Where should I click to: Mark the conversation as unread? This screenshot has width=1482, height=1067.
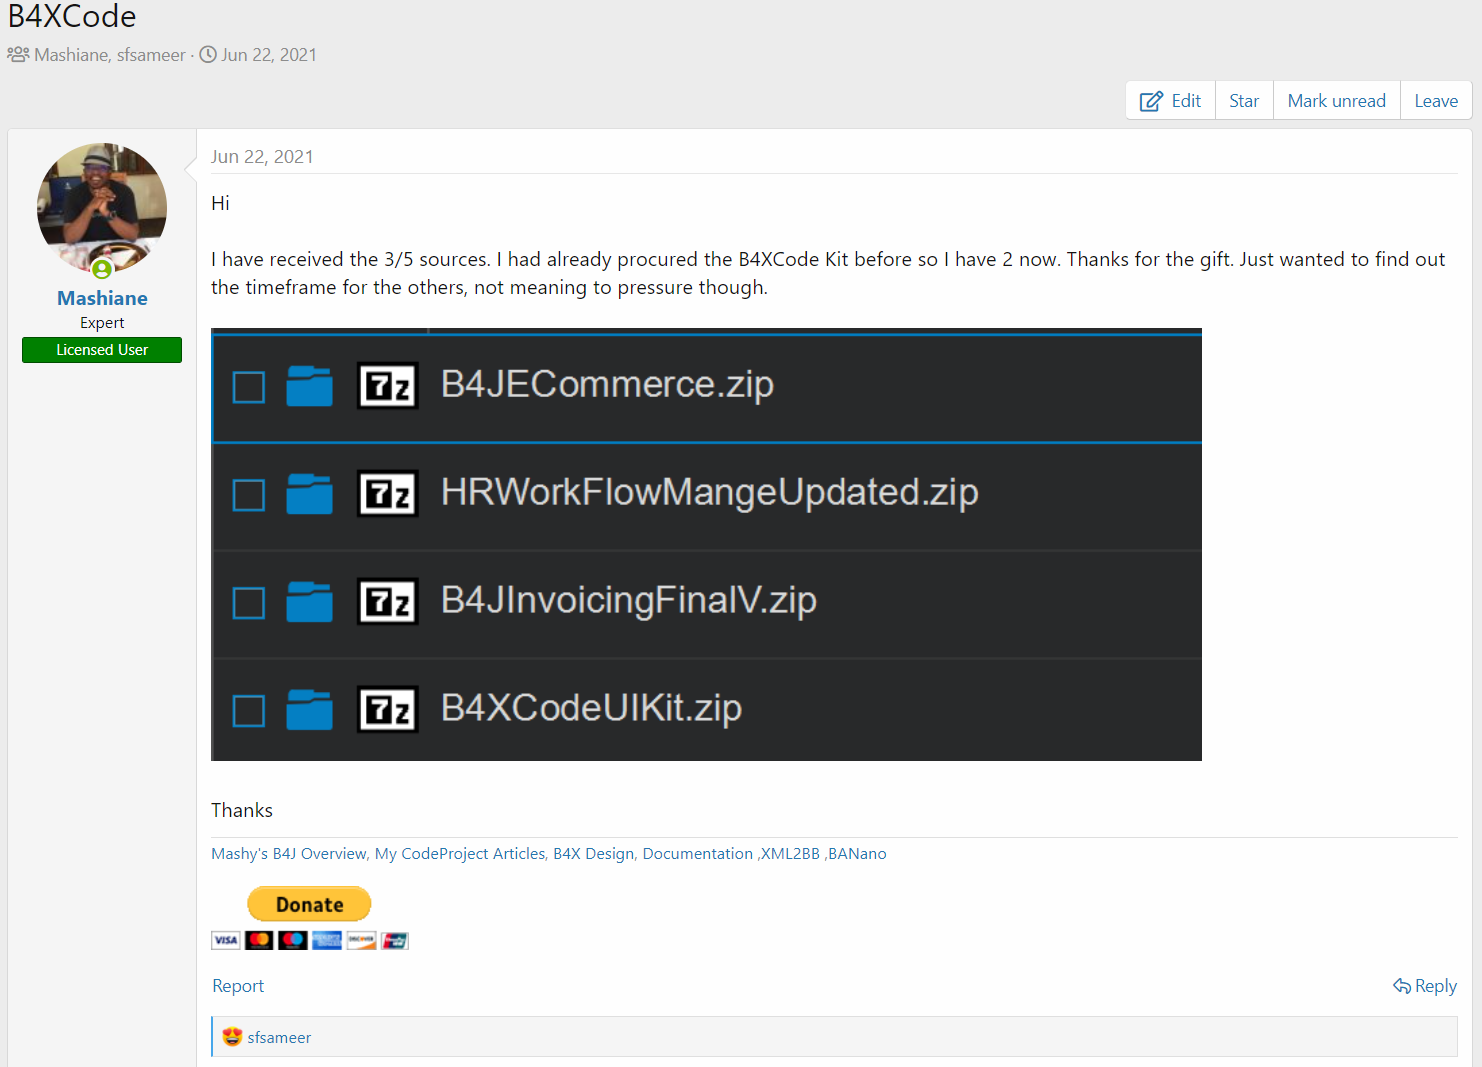click(x=1336, y=101)
